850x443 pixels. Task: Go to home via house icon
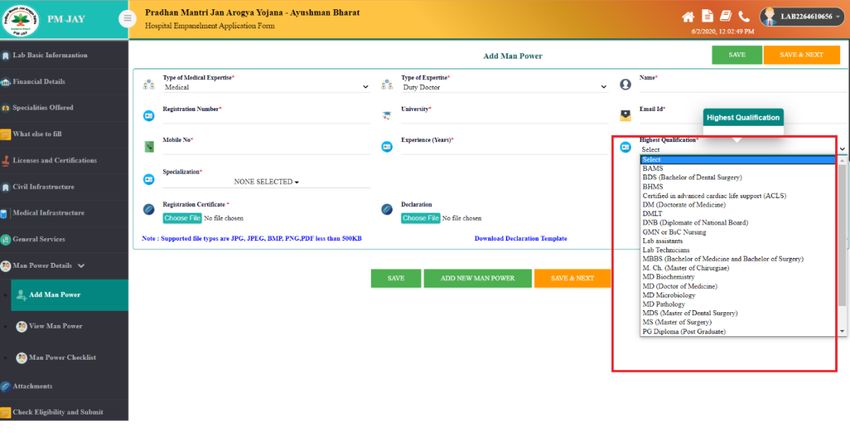[x=688, y=17]
